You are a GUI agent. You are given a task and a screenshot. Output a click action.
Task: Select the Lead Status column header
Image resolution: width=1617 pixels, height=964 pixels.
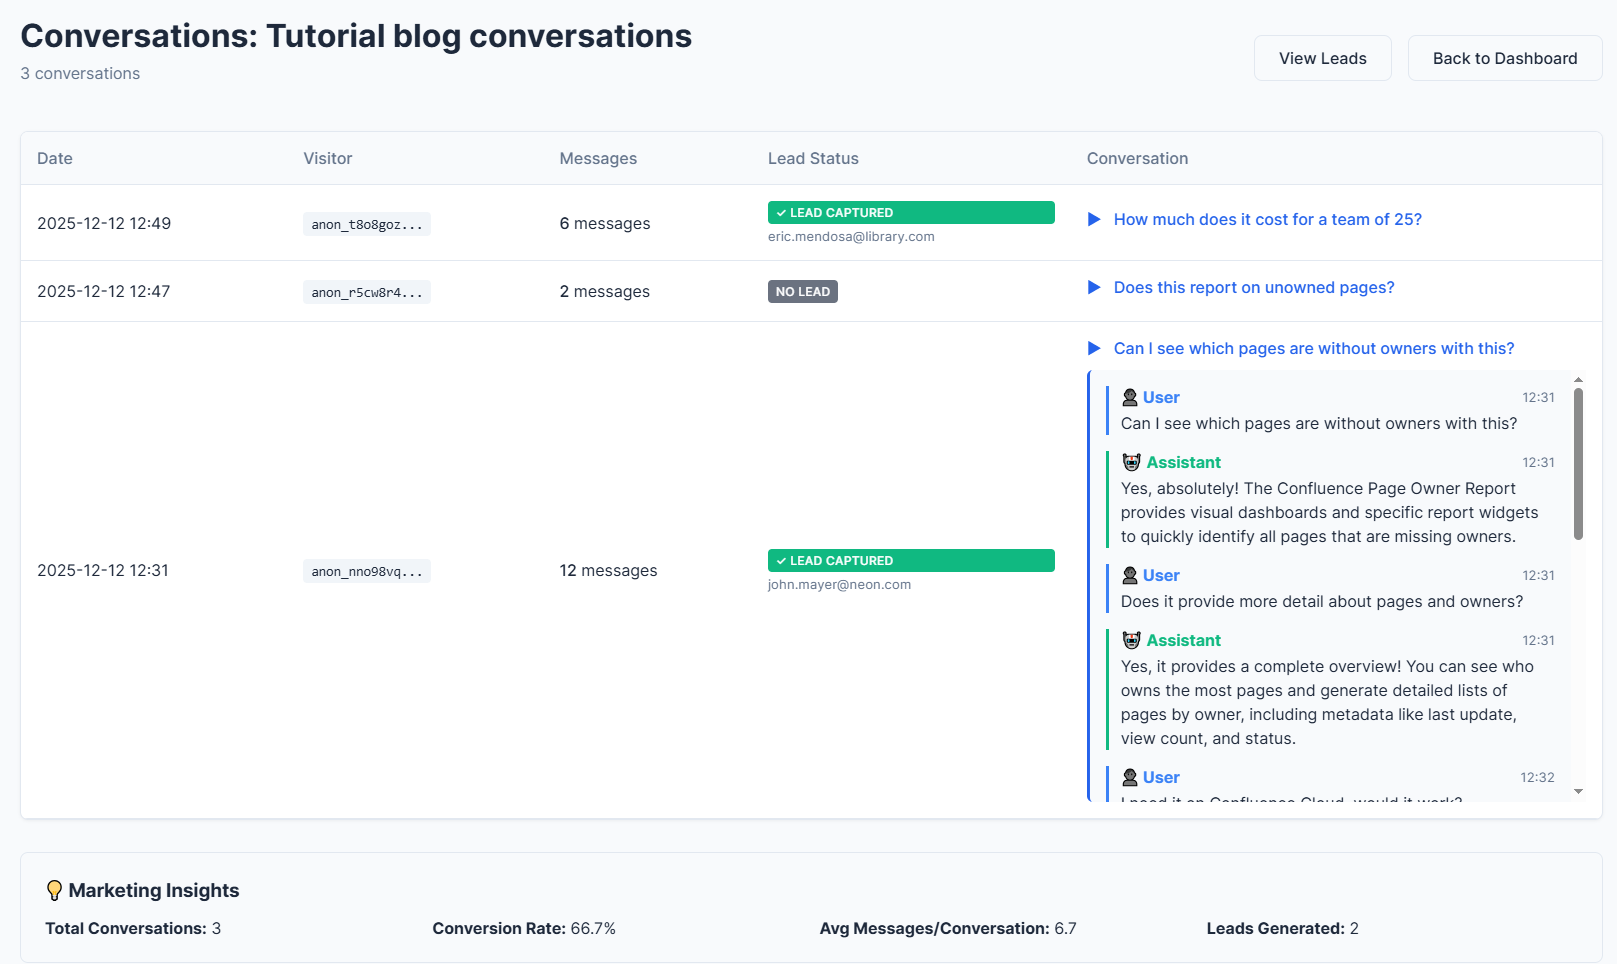click(813, 158)
